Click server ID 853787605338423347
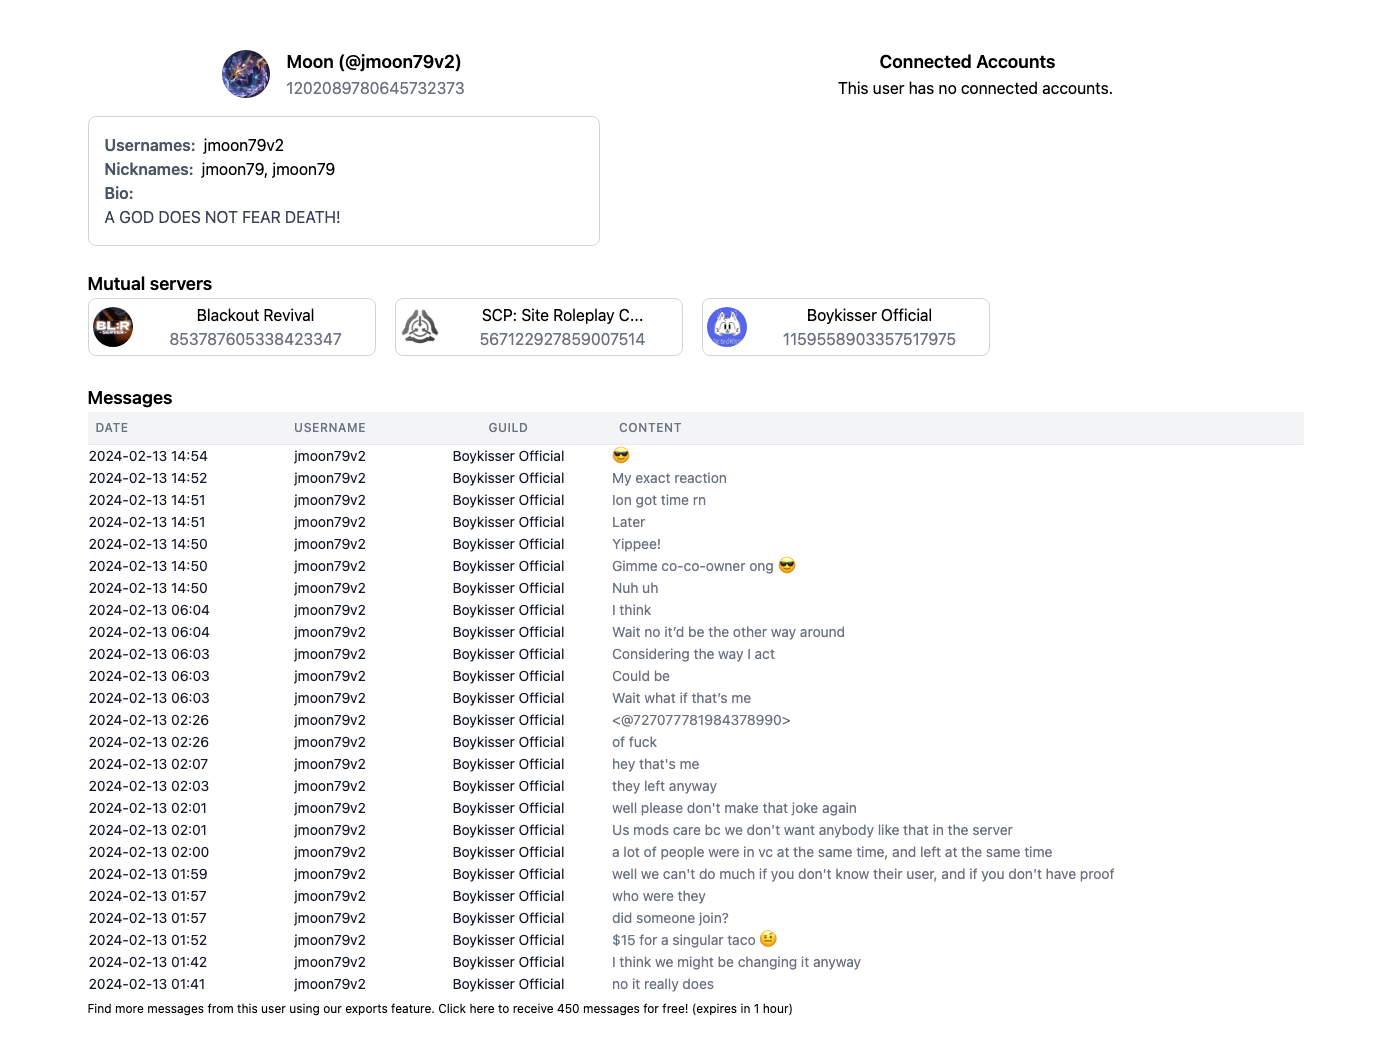Viewport: 1376px width, 1051px height. (255, 339)
